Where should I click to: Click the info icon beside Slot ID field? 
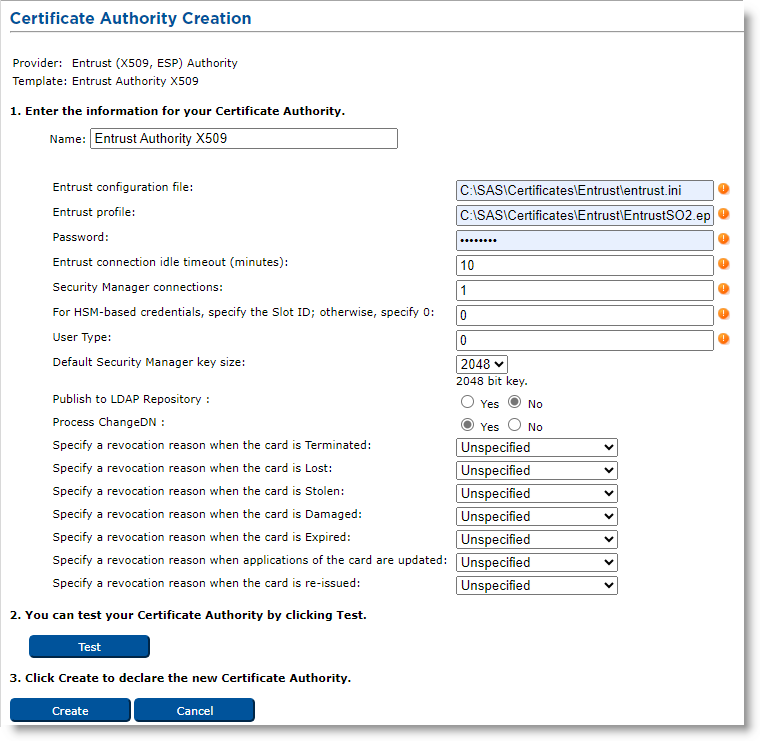pos(723,314)
